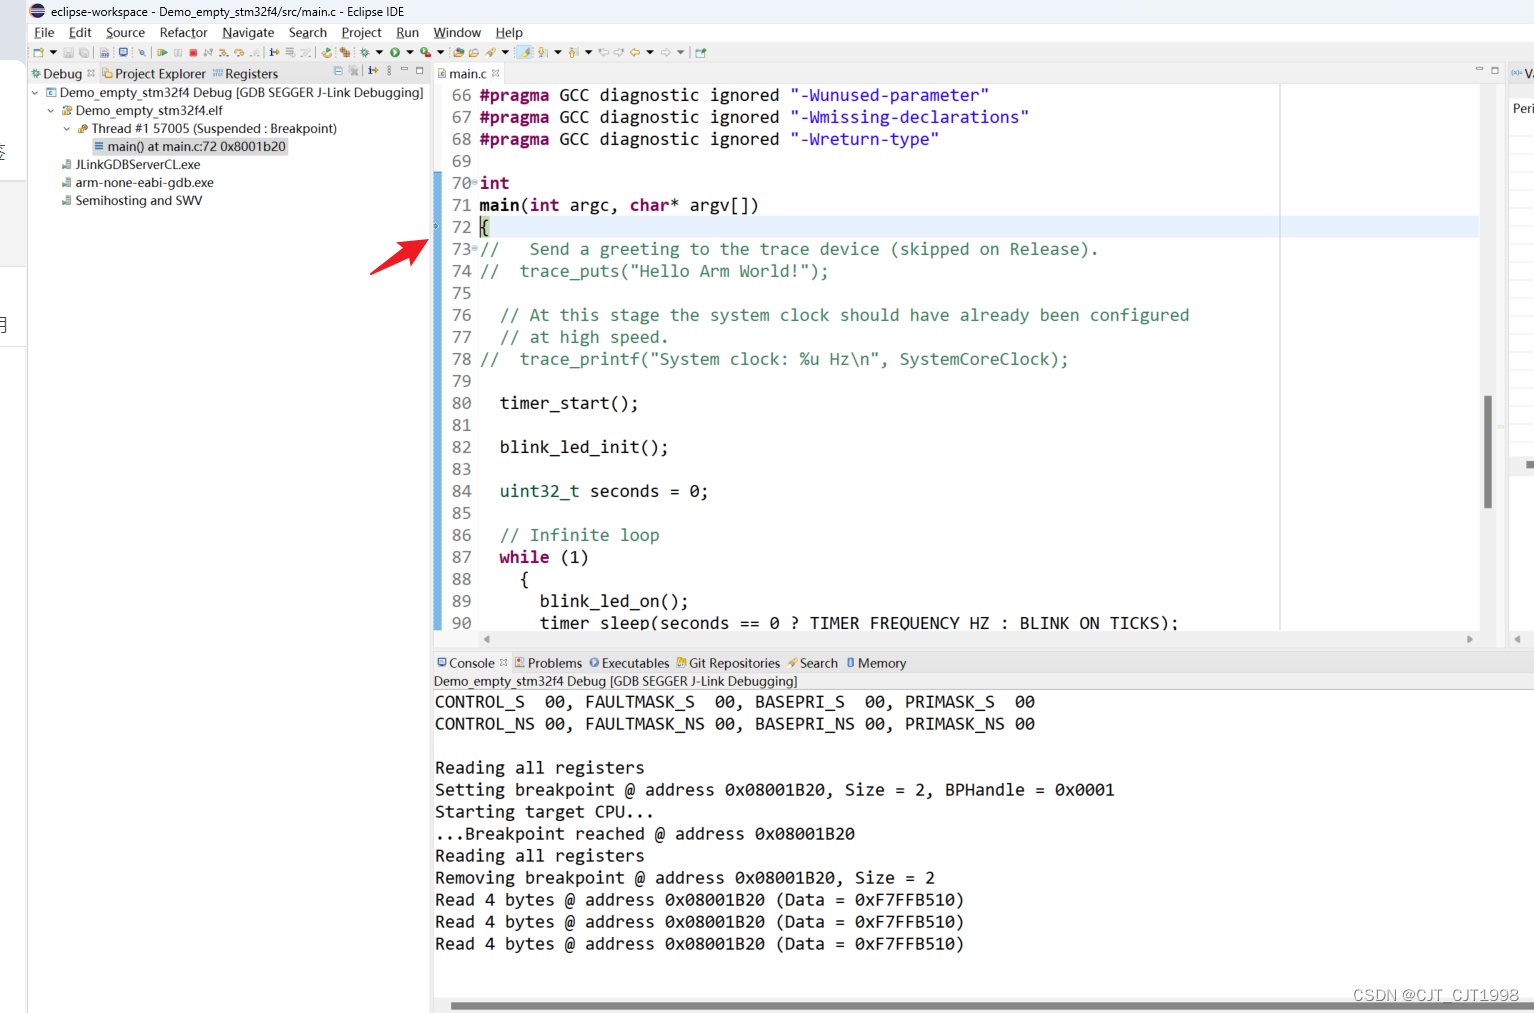Open the Navigate menu
The width and height of the screenshot is (1534, 1013).
pos(248,32)
